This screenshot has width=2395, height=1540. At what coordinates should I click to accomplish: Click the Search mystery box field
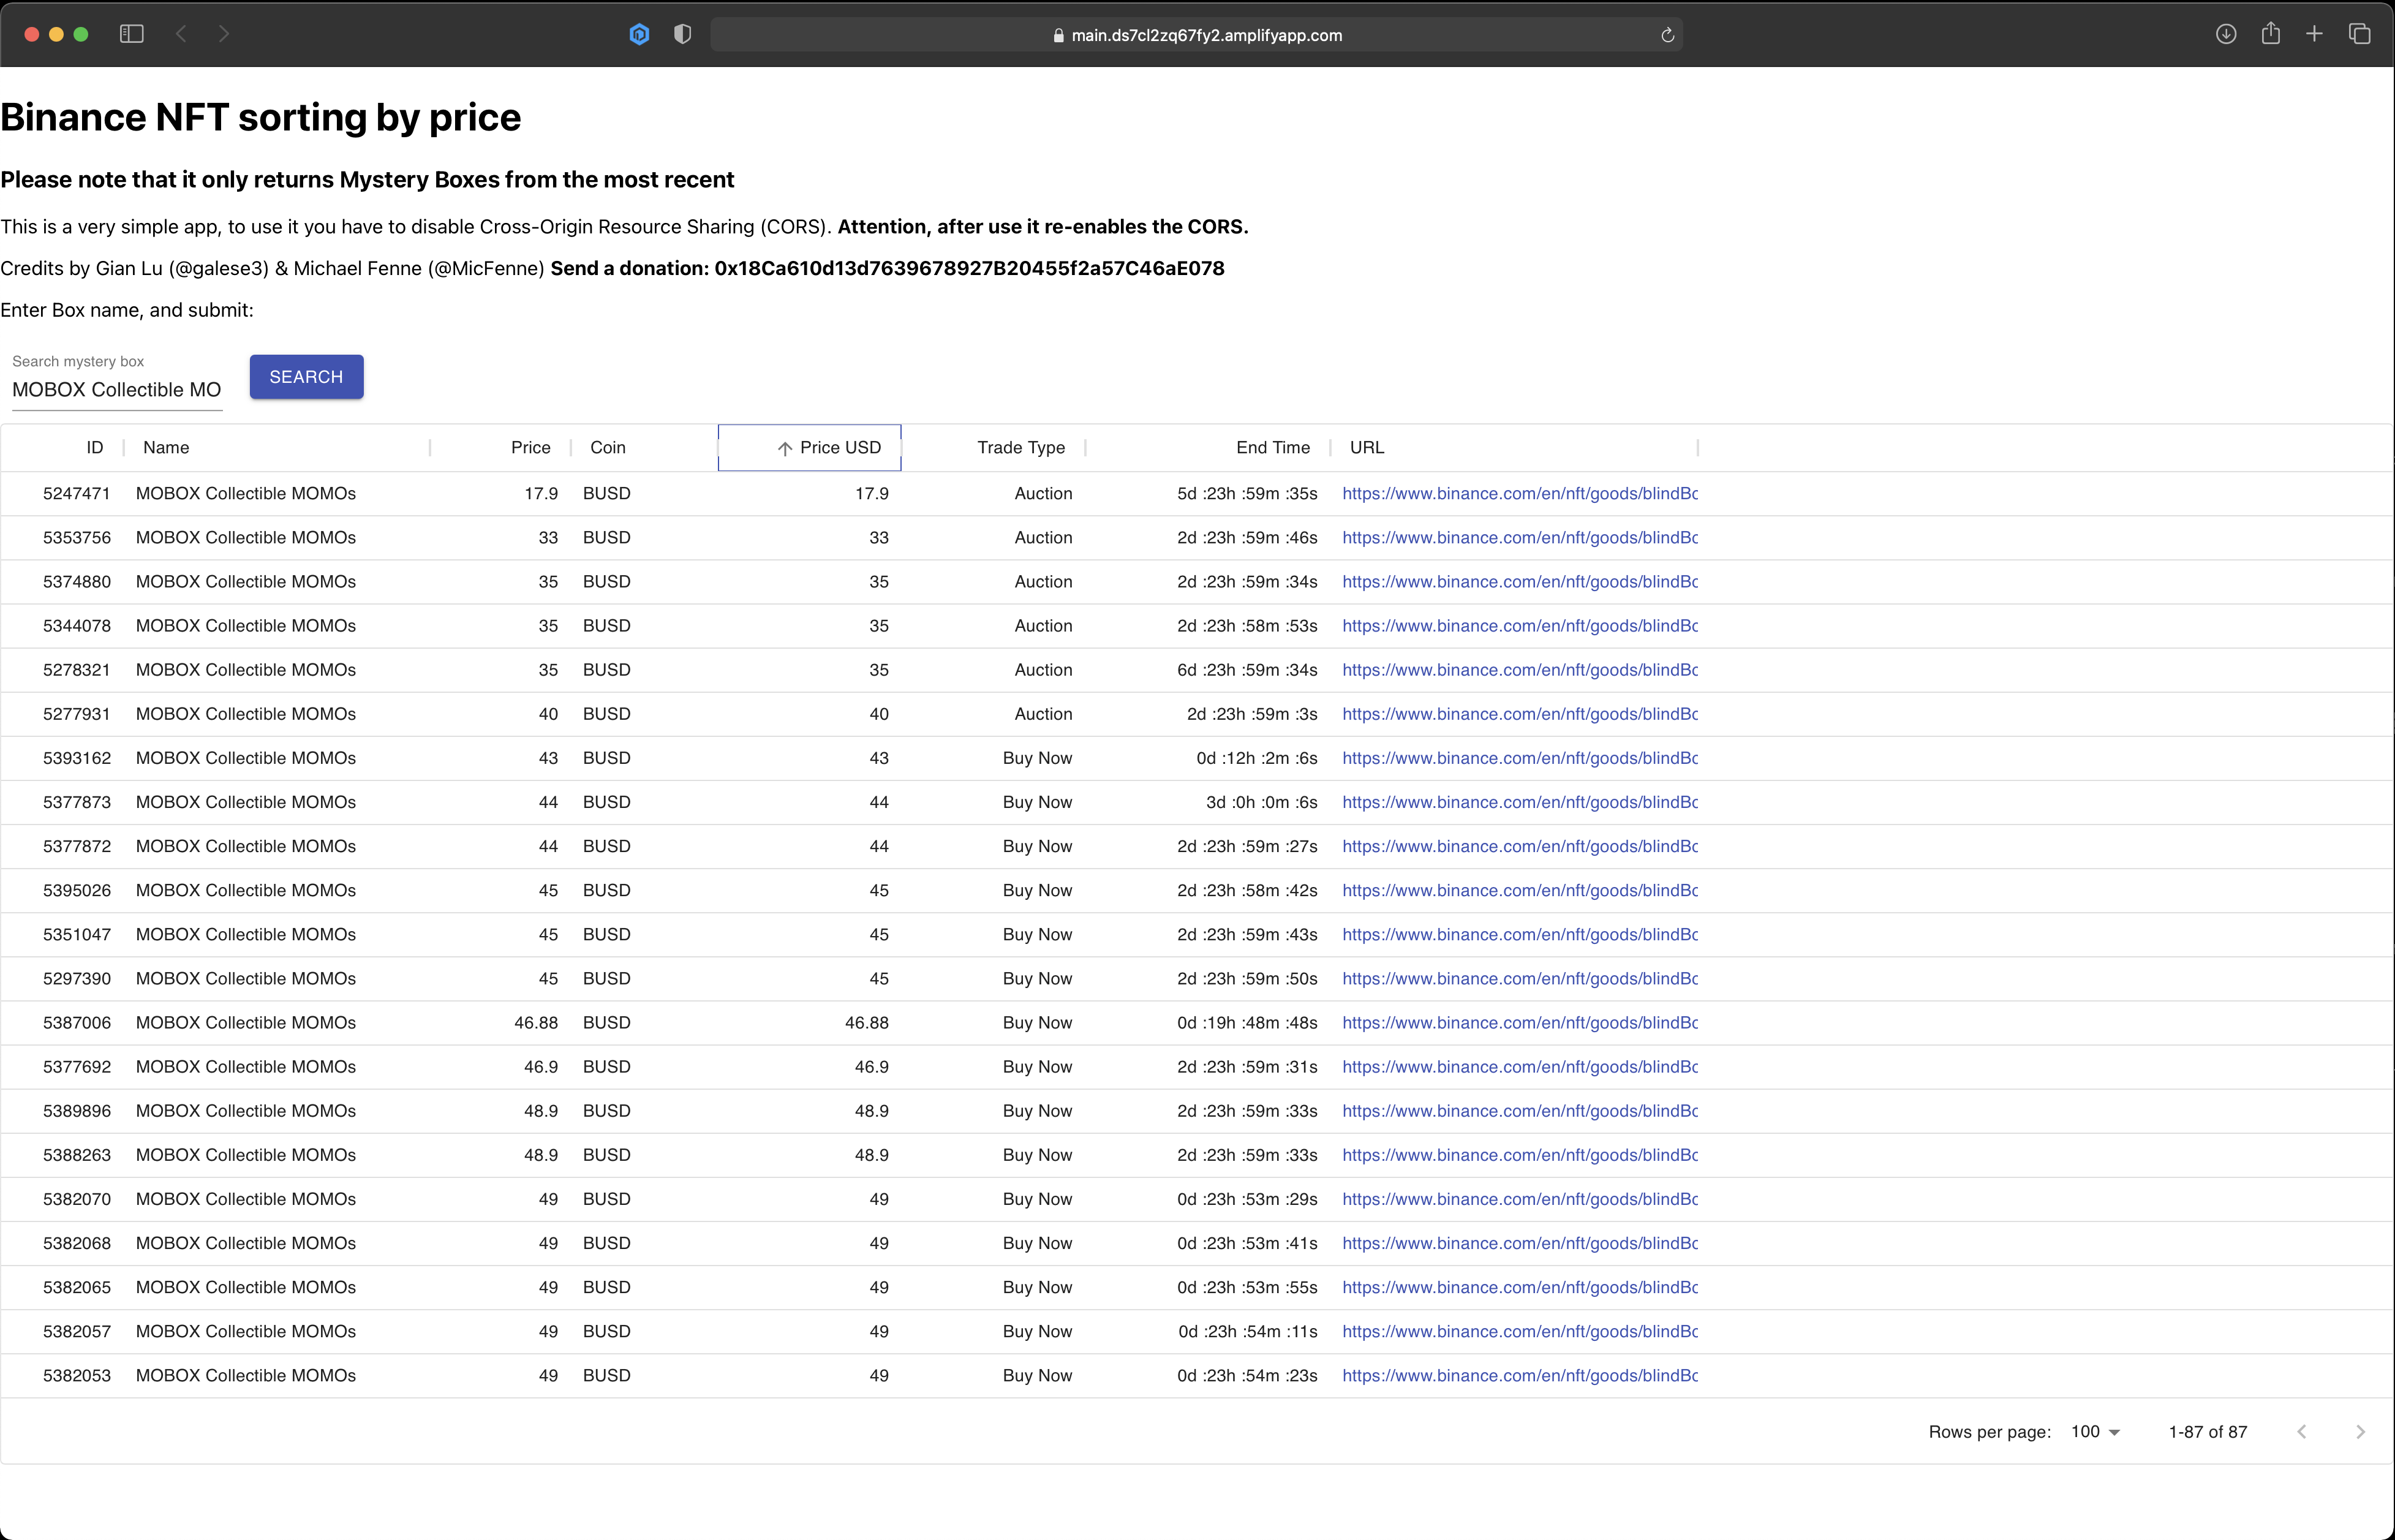point(116,390)
